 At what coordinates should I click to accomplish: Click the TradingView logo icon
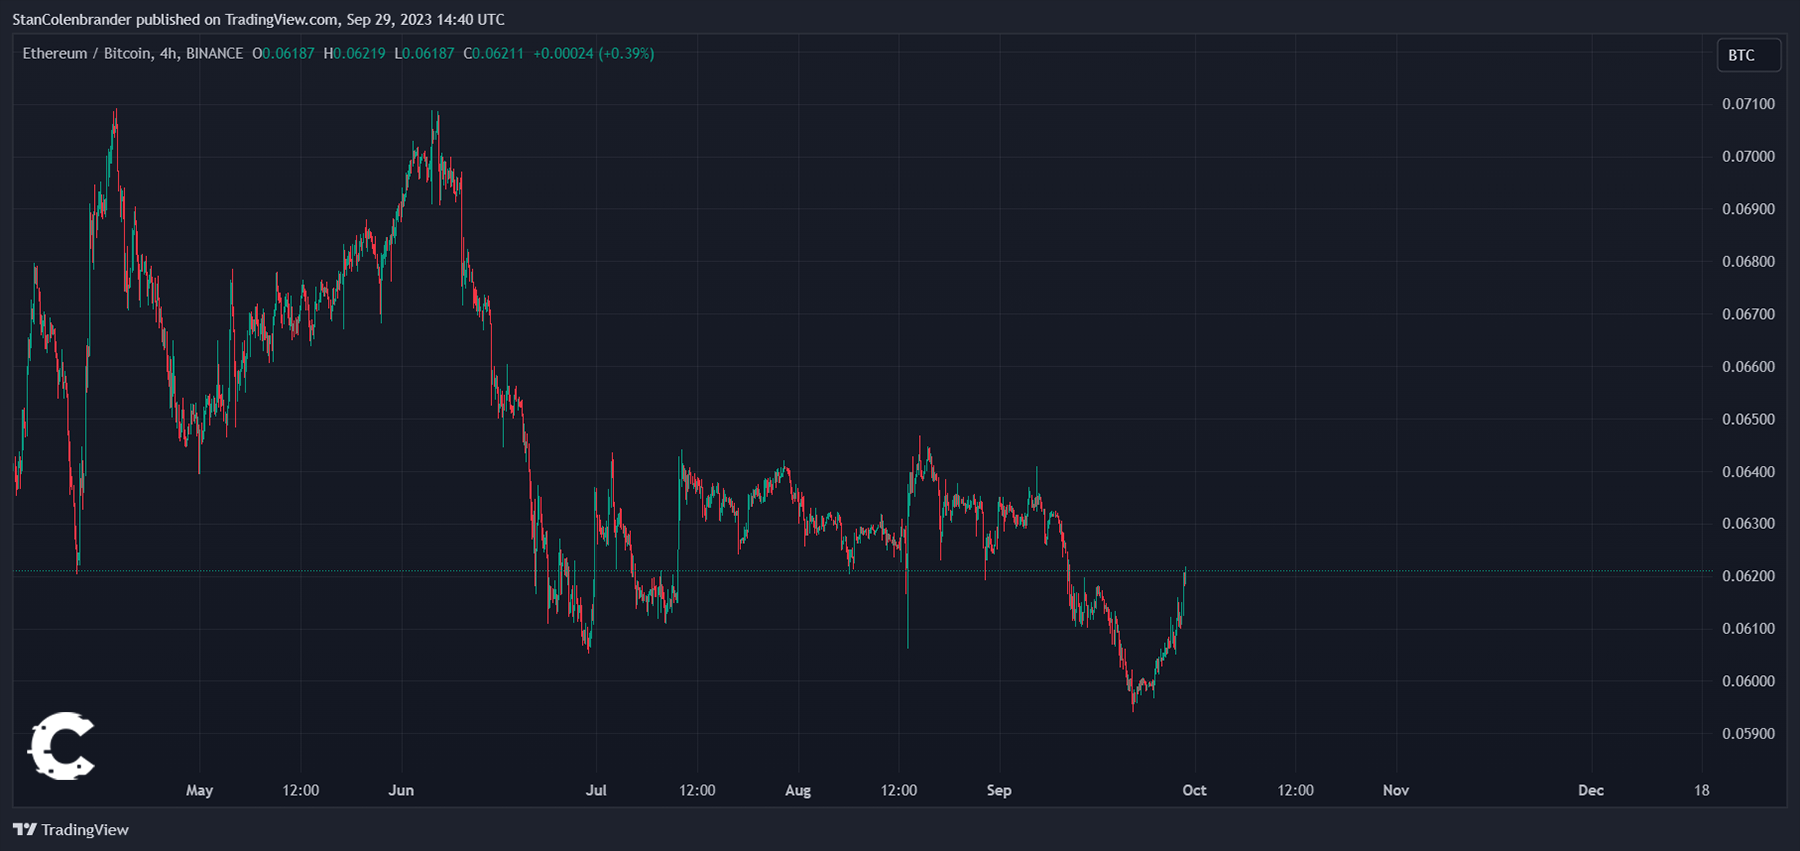(x=25, y=830)
